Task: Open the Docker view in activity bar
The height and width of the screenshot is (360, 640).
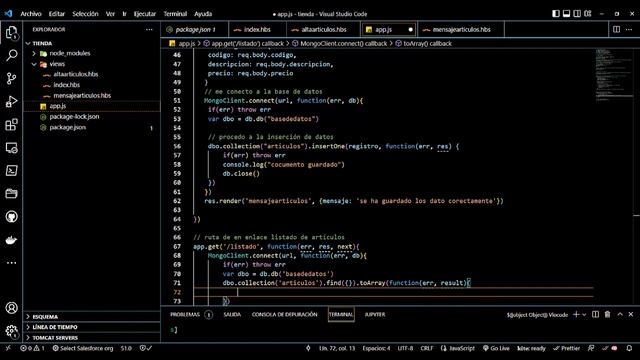Action: pos(11,240)
